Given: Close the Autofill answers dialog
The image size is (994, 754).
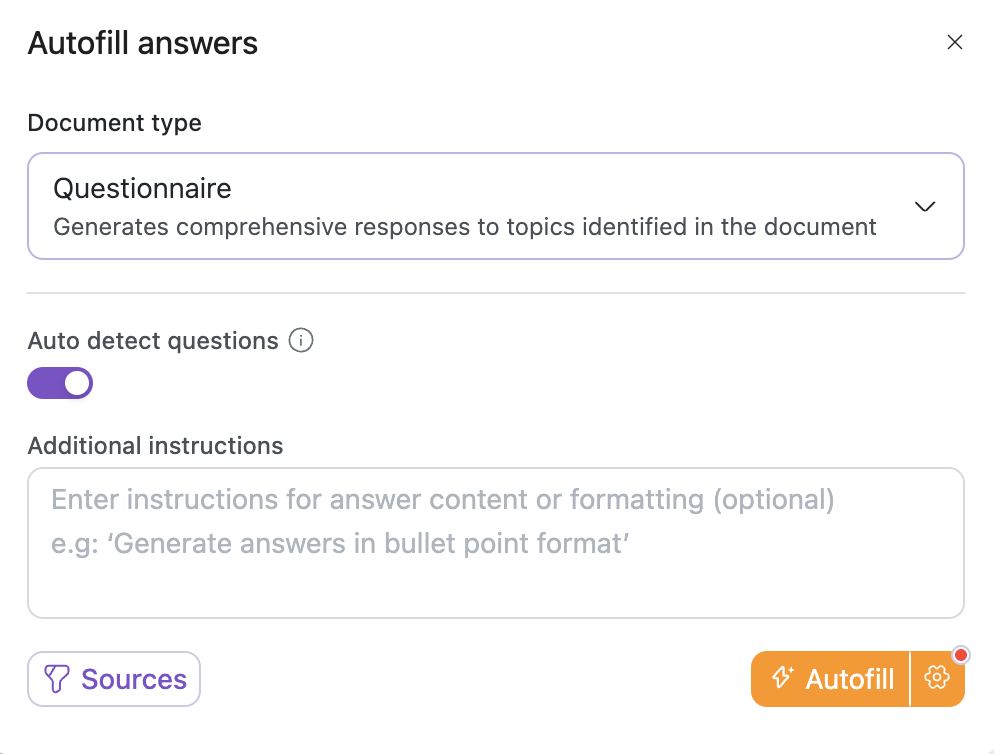Looking at the screenshot, I should (954, 42).
